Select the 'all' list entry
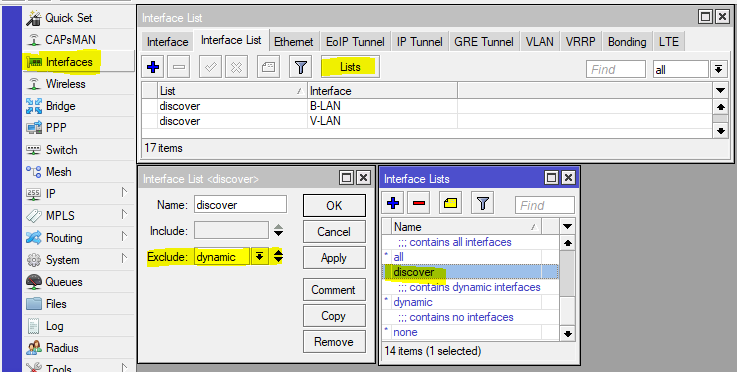737x372 pixels. 470,257
